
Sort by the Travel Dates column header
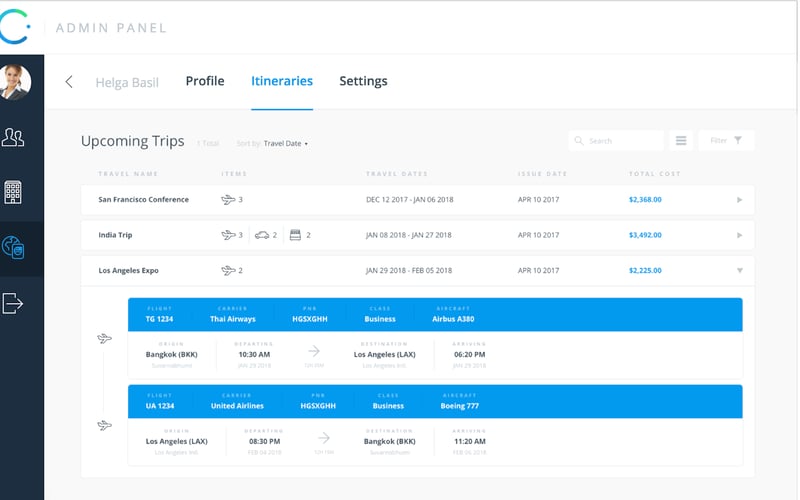tap(397, 174)
